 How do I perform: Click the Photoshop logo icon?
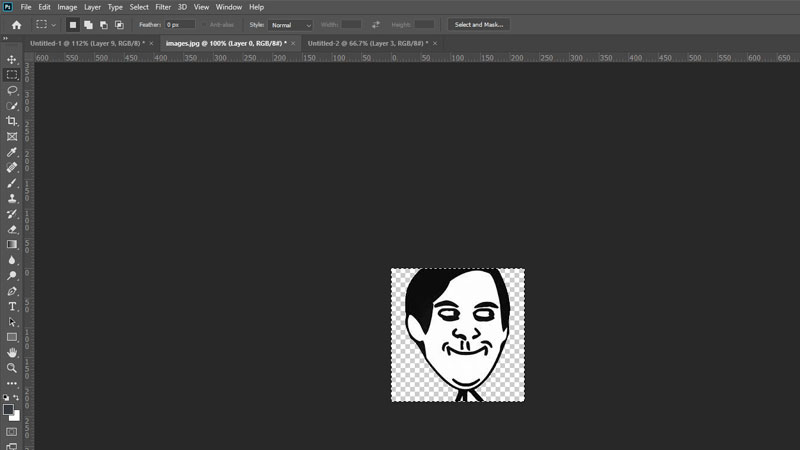(x=8, y=7)
